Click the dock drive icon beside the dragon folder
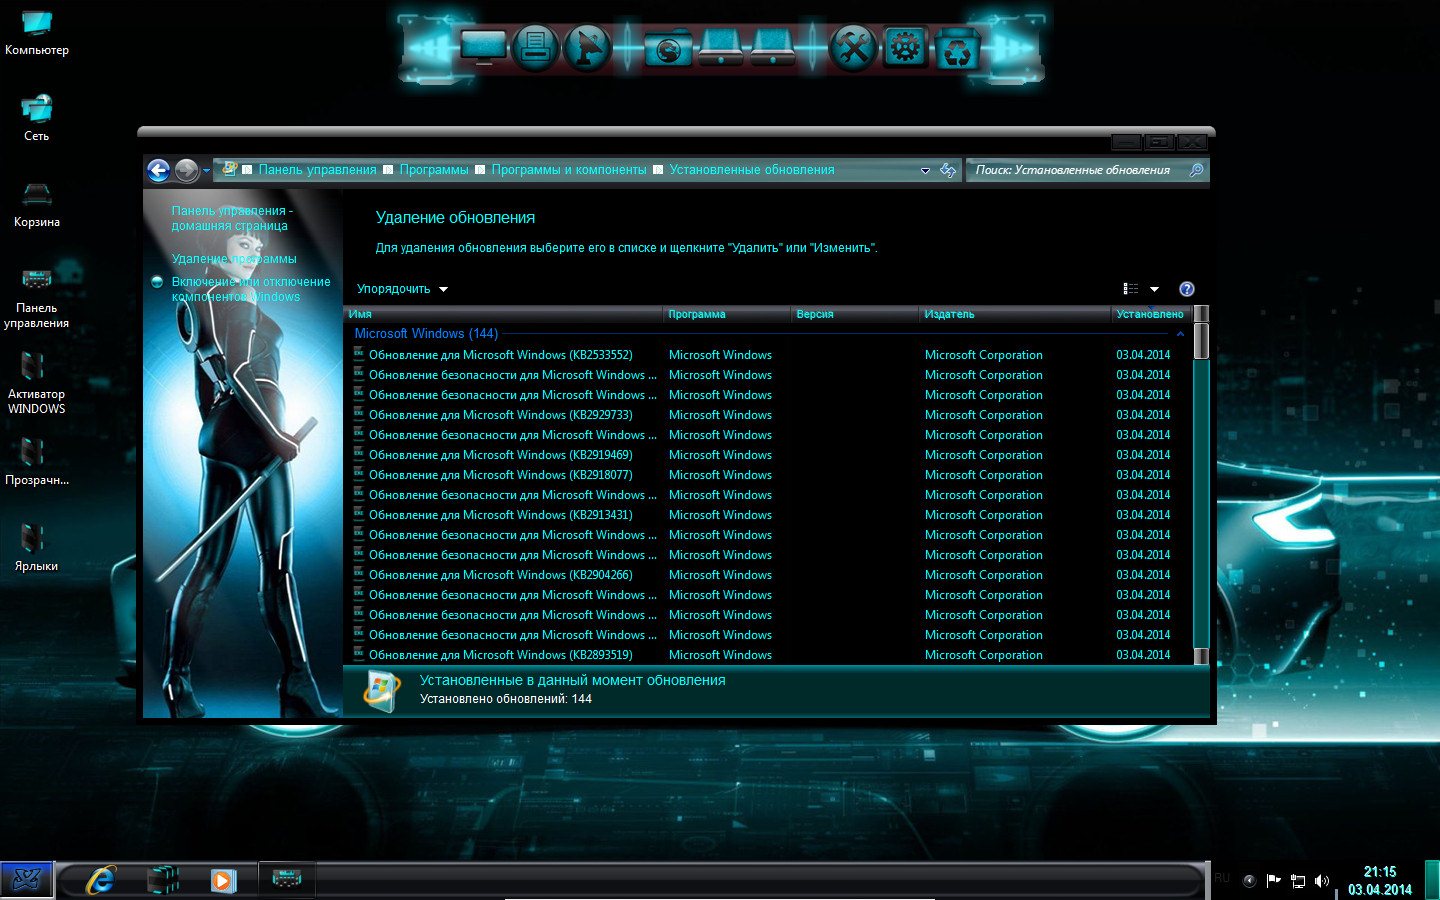Viewport: 1440px width, 900px height. click(721, 47)
